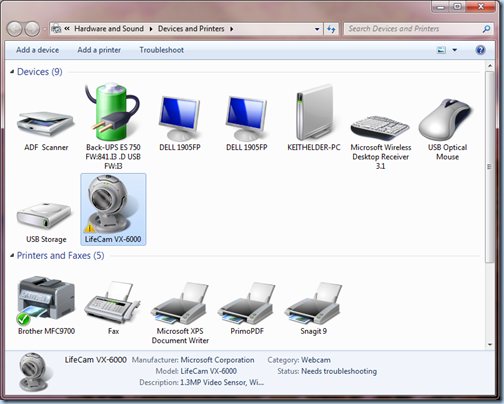The height and width of the screenshot is (404, 504).
Task: Click the Forward navigation arrow
Action: point(32,29)
